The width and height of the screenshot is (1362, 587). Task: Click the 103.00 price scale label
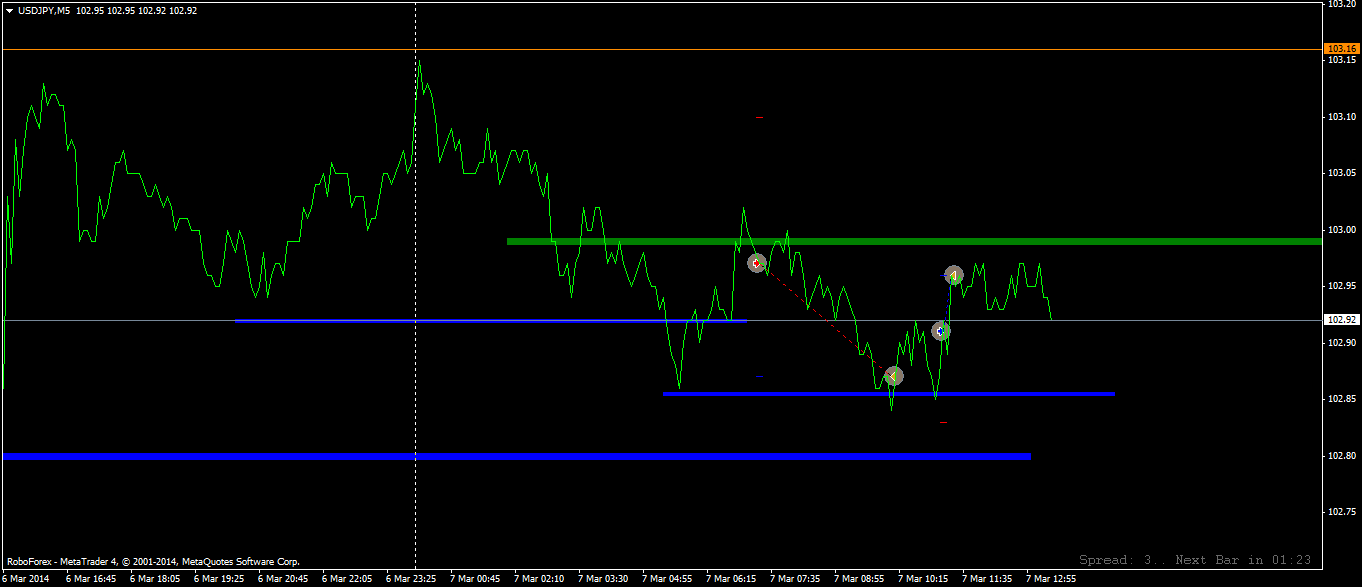(1340, 230)
